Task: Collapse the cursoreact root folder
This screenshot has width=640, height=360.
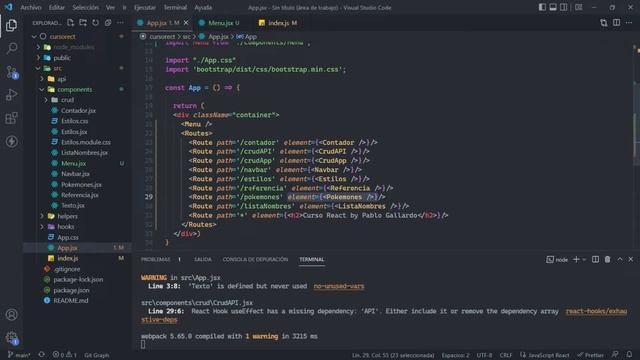Action: tap(34, 37)
